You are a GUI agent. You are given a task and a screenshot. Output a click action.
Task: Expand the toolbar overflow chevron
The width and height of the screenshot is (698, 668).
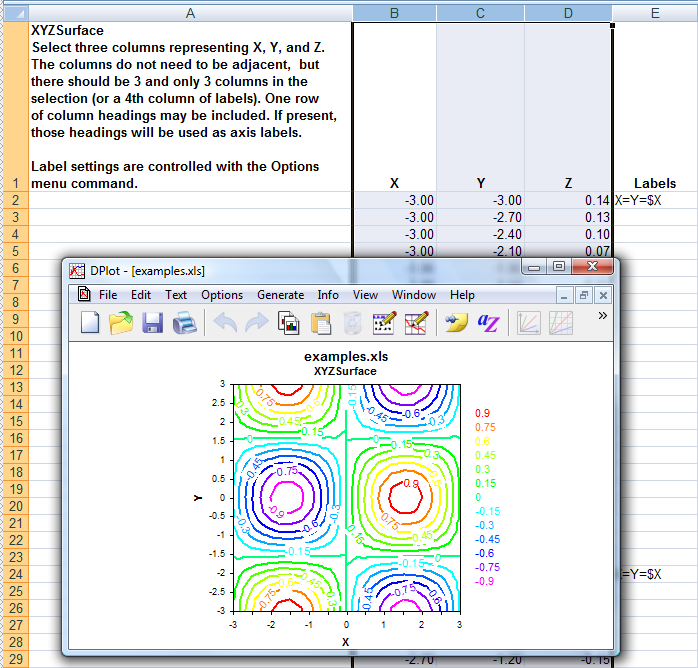click(x=602, y=316)
